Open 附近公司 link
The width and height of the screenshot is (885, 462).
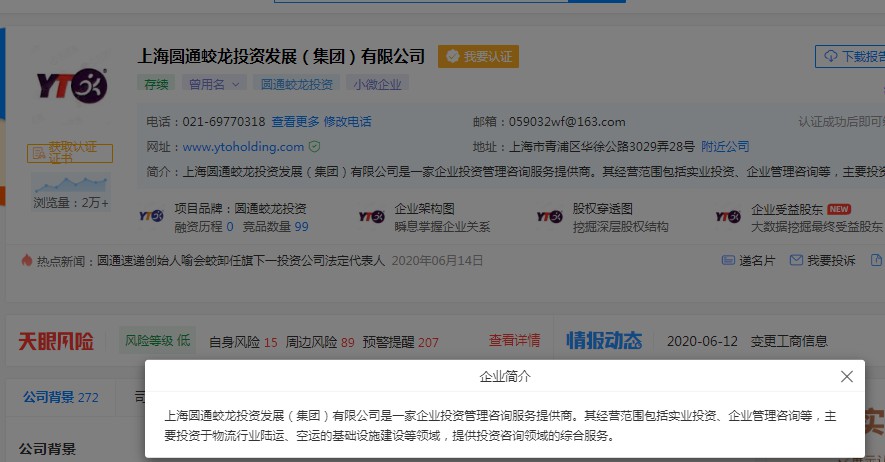725,147
